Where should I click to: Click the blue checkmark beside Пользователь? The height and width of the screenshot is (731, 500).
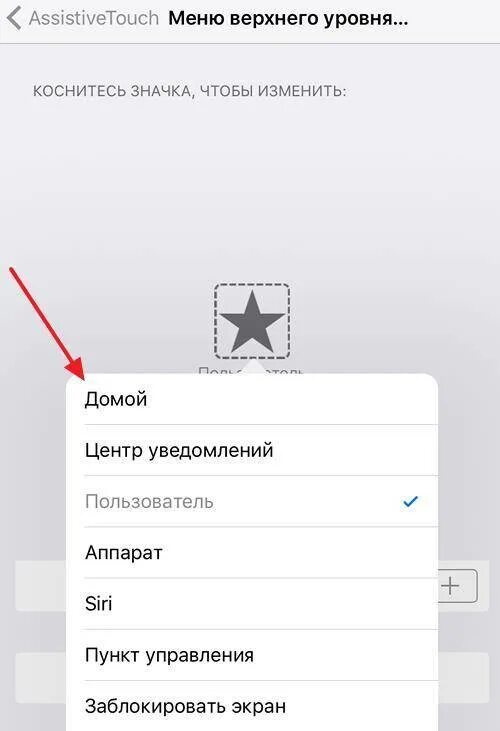click(x=411, y=502)
